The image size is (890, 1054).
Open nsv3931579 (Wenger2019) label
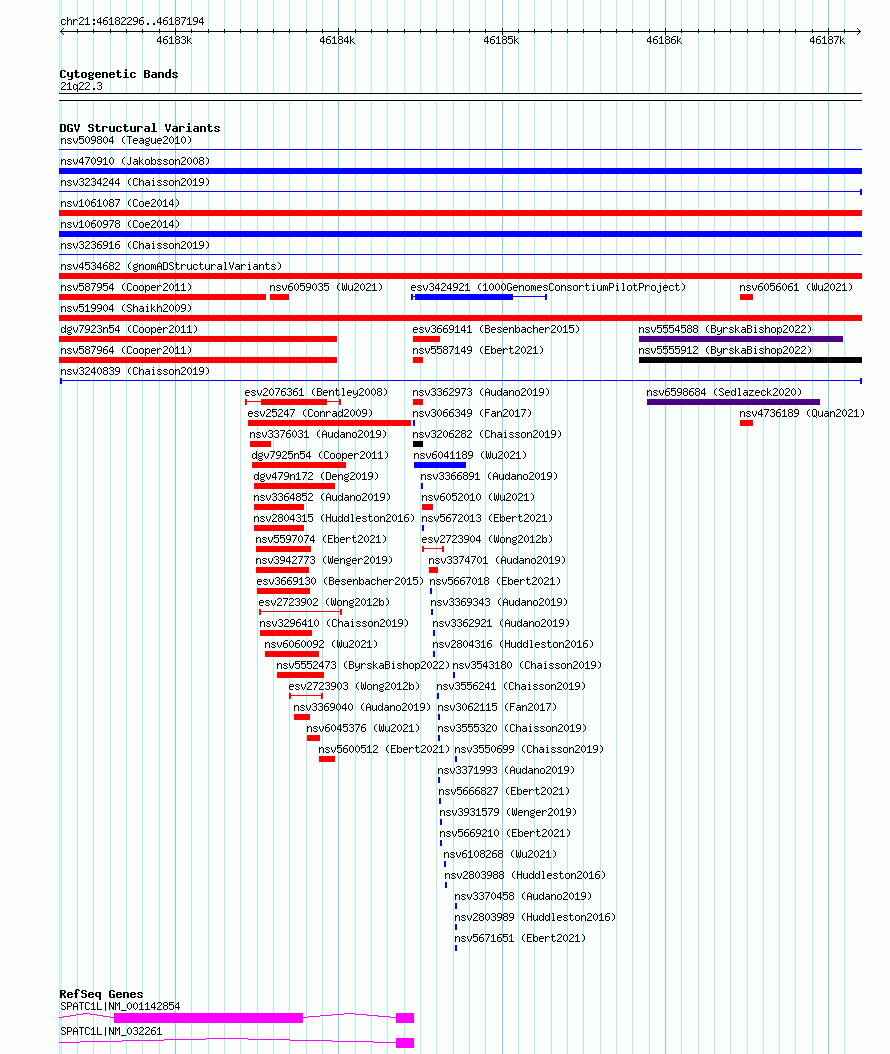tap(508, 812)
